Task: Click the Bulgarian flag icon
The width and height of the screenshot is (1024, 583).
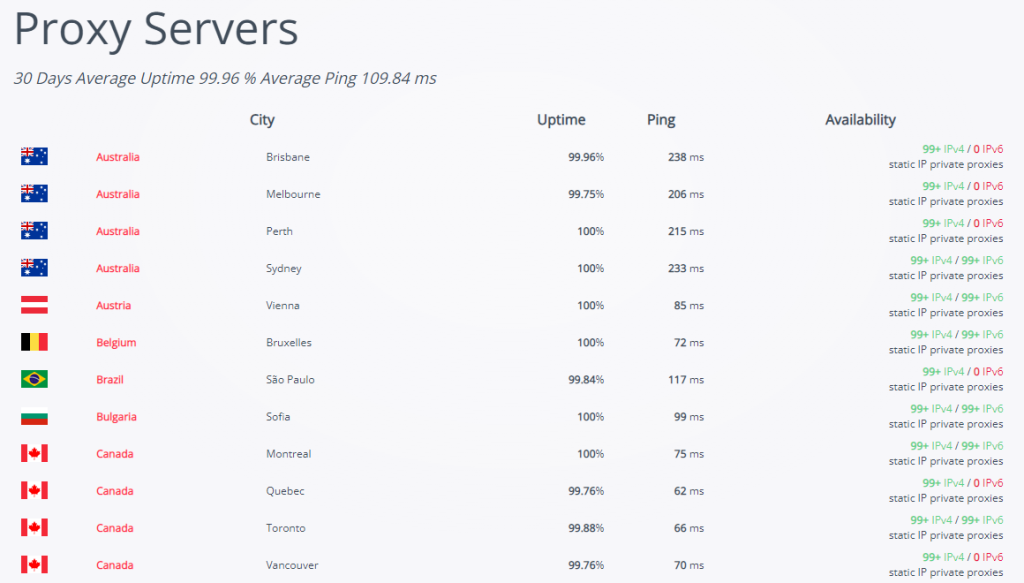Action: pyautogui.click(x=34, y=416)
